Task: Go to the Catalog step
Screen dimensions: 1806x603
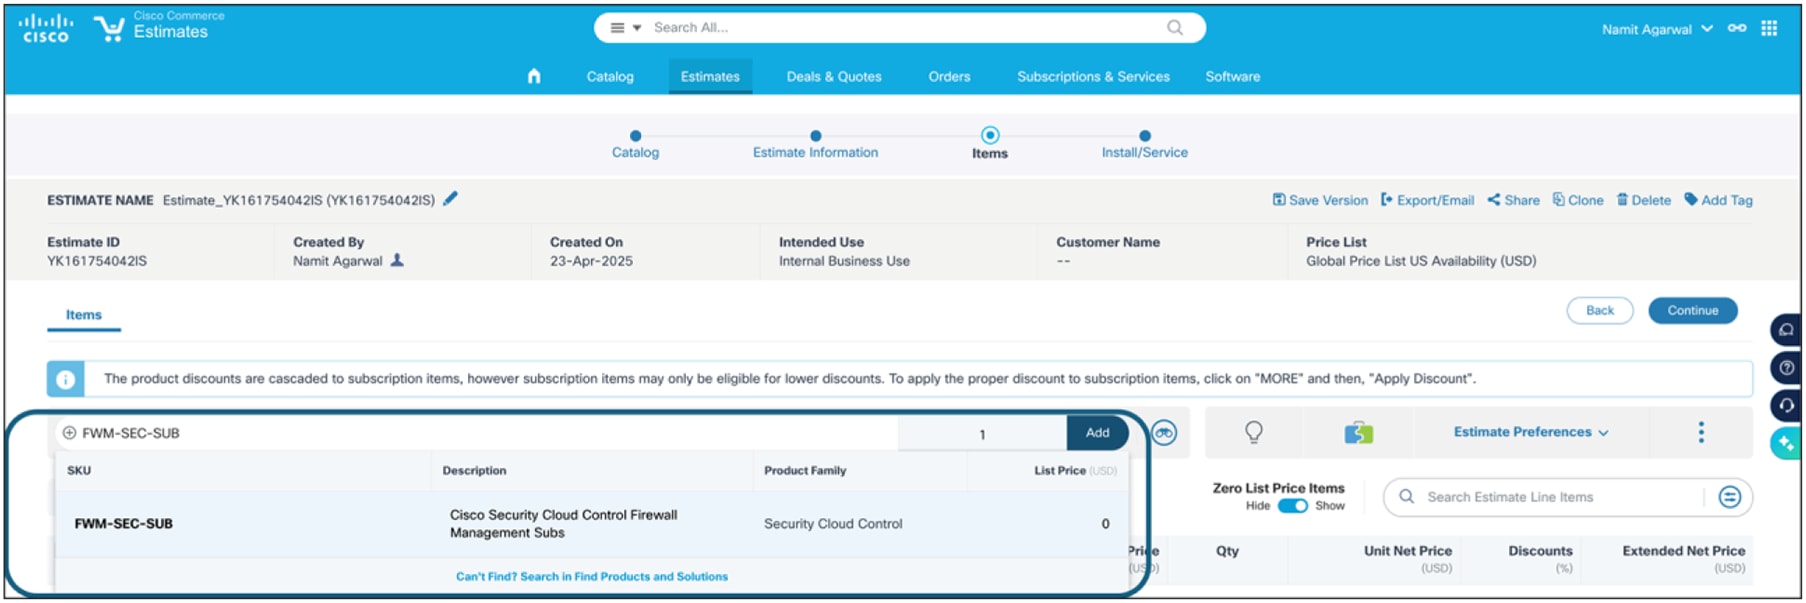Action: click(x=635, y=145)
